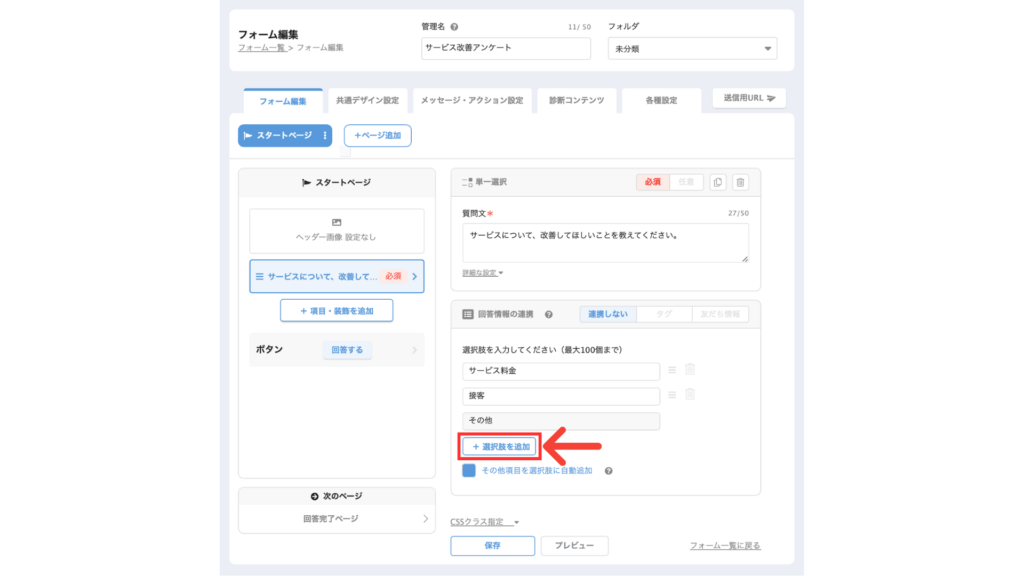The height and width of the screenshot is (576, 1024).
Task: Open the メッセージ・アクション設定 tab
Action: coord(471,101)
